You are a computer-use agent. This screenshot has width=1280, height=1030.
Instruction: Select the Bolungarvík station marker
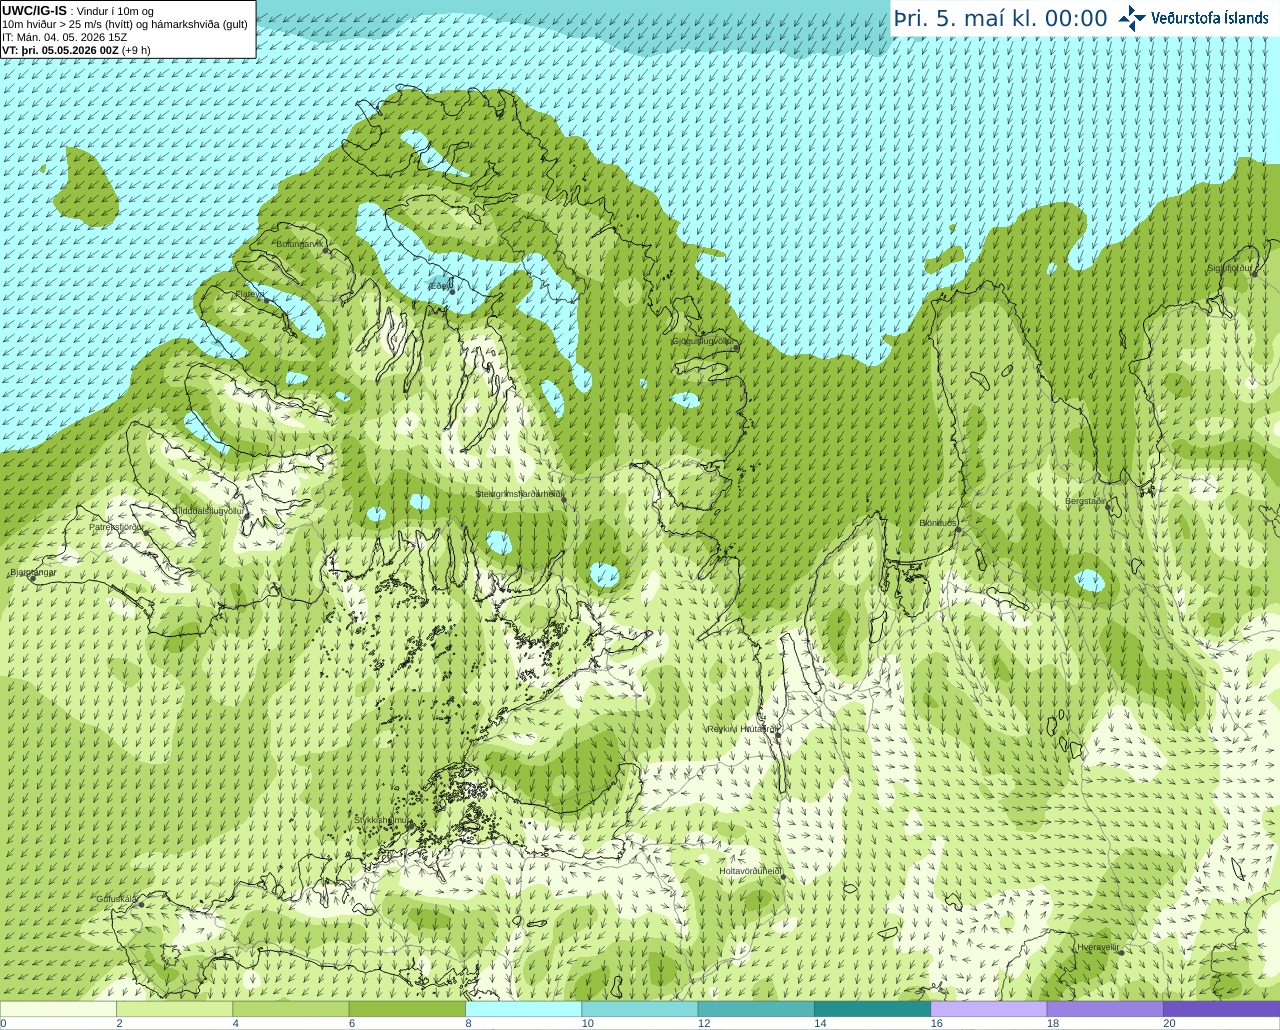coord(326,251)
